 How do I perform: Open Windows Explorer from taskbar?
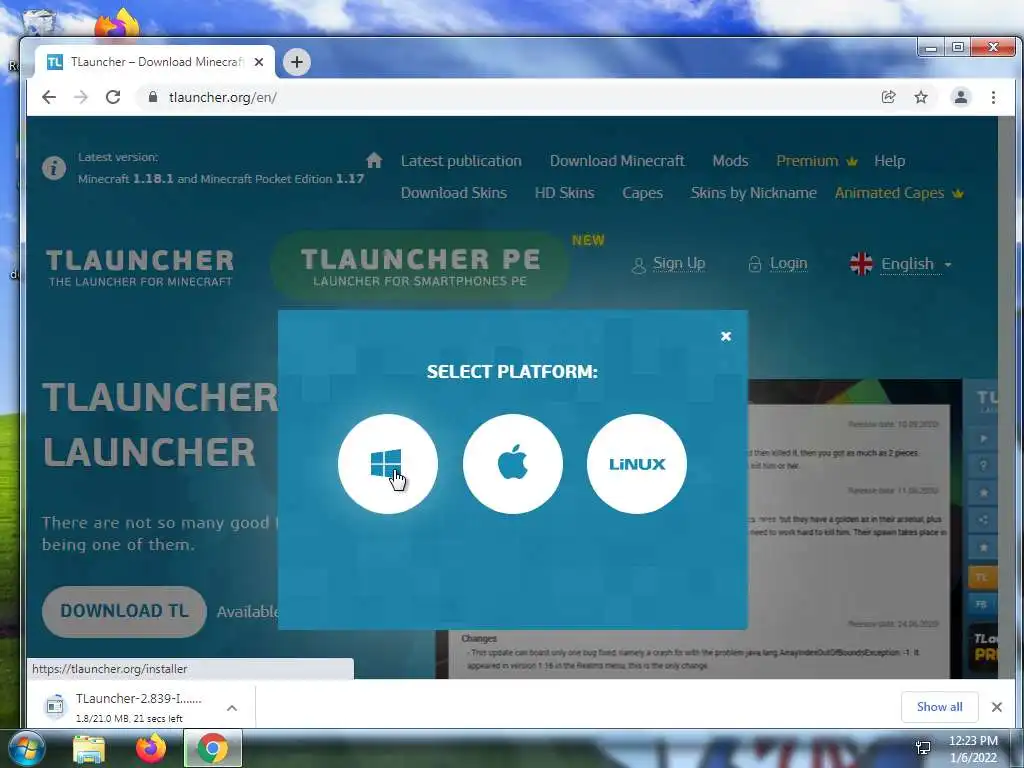coord(89,749)
